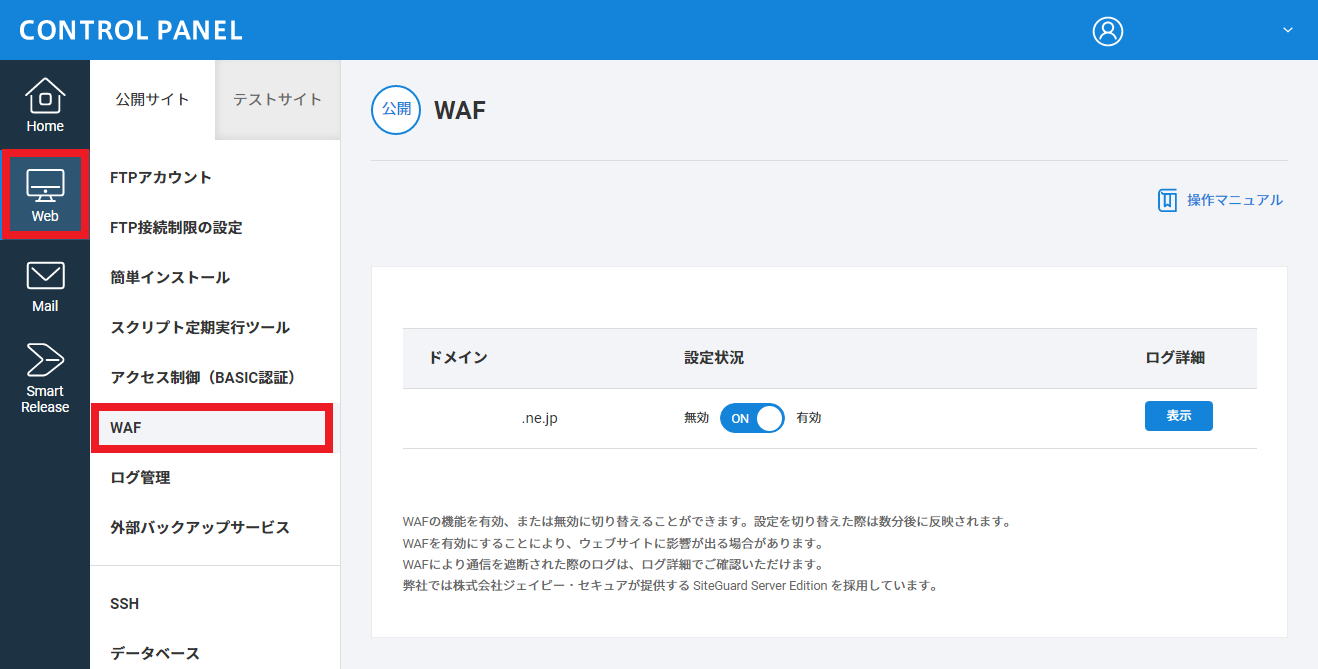The width and height of the screenshot is (1318, 669).
Task: Toggle the WAF ON switch
Action: coord(752,418)
